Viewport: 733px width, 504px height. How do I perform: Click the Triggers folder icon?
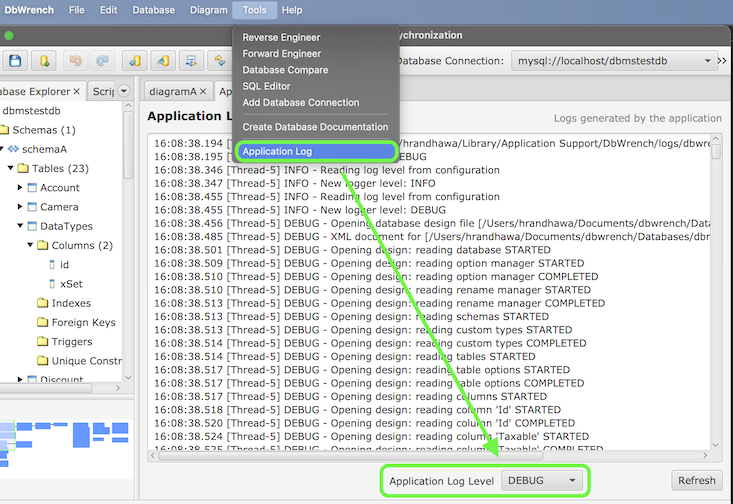tap(43, 341)
